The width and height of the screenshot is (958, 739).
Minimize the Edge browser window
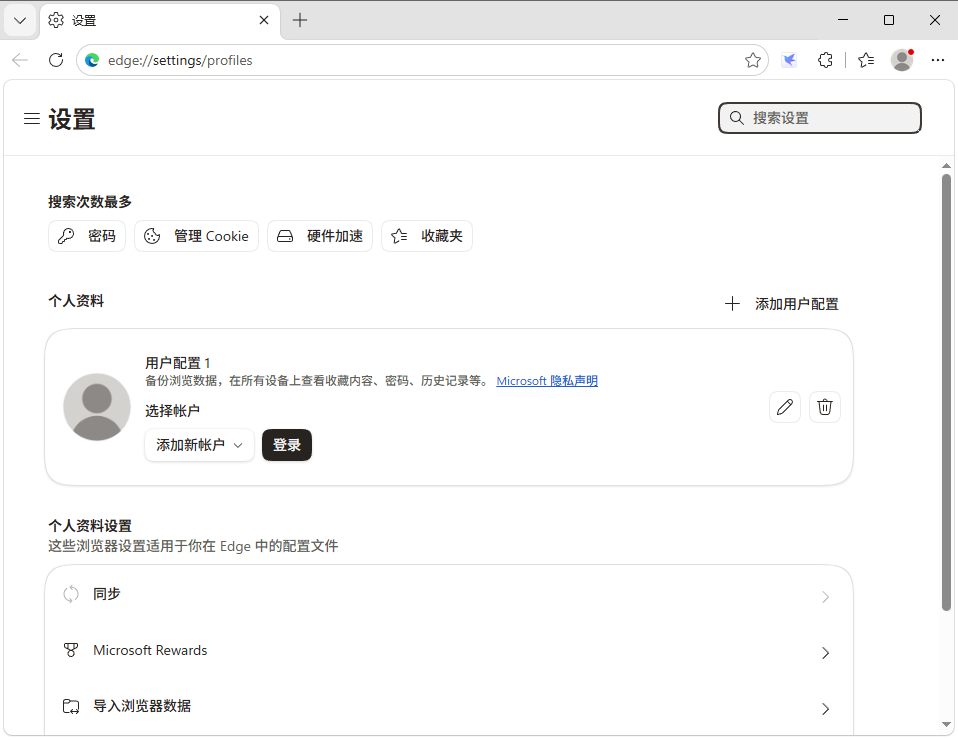(x=843, y=20)
